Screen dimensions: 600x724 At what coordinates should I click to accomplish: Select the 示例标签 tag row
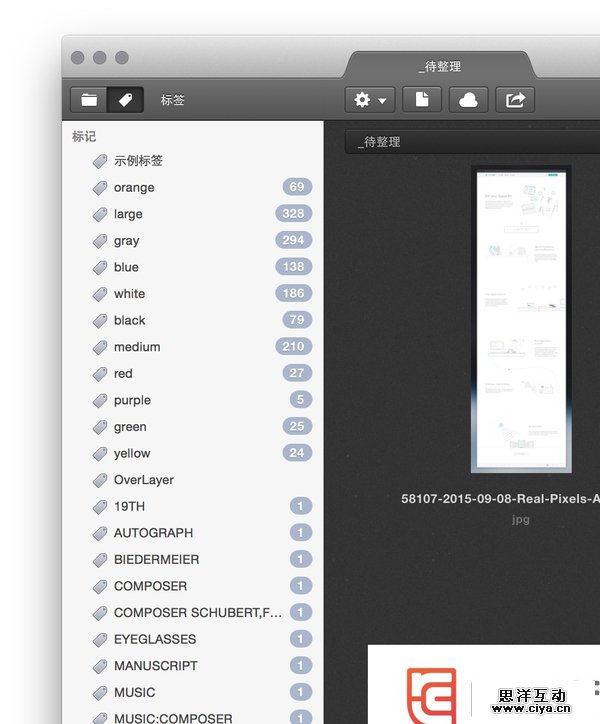point(193,161)
